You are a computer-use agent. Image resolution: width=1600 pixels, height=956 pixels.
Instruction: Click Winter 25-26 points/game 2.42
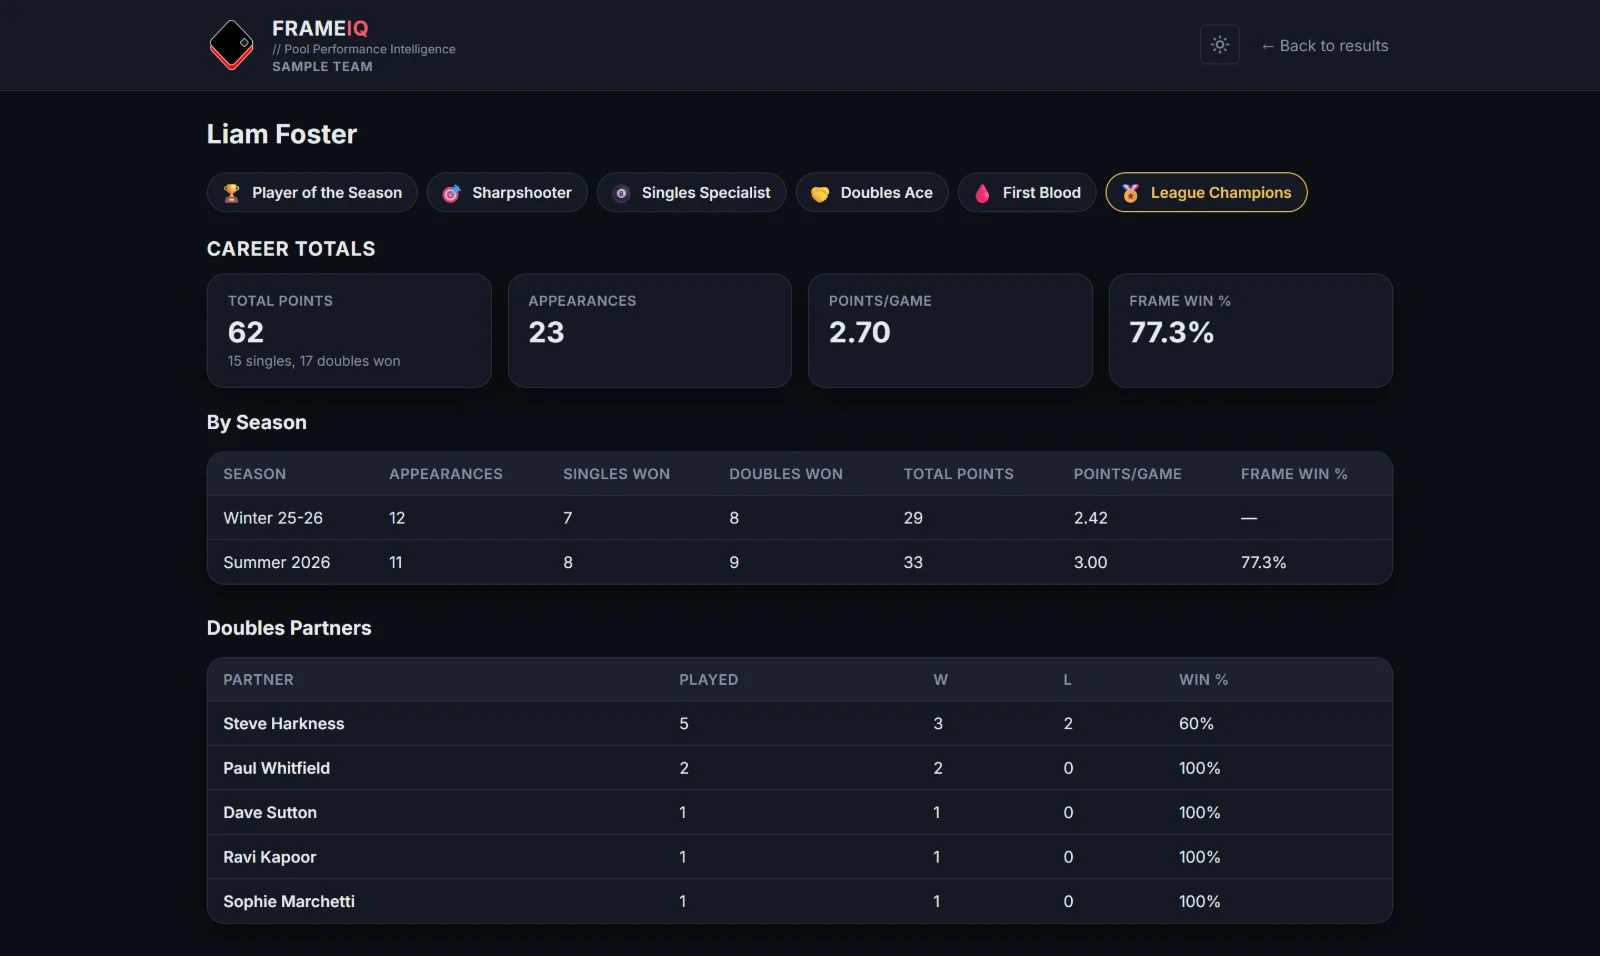(1091, 518)
